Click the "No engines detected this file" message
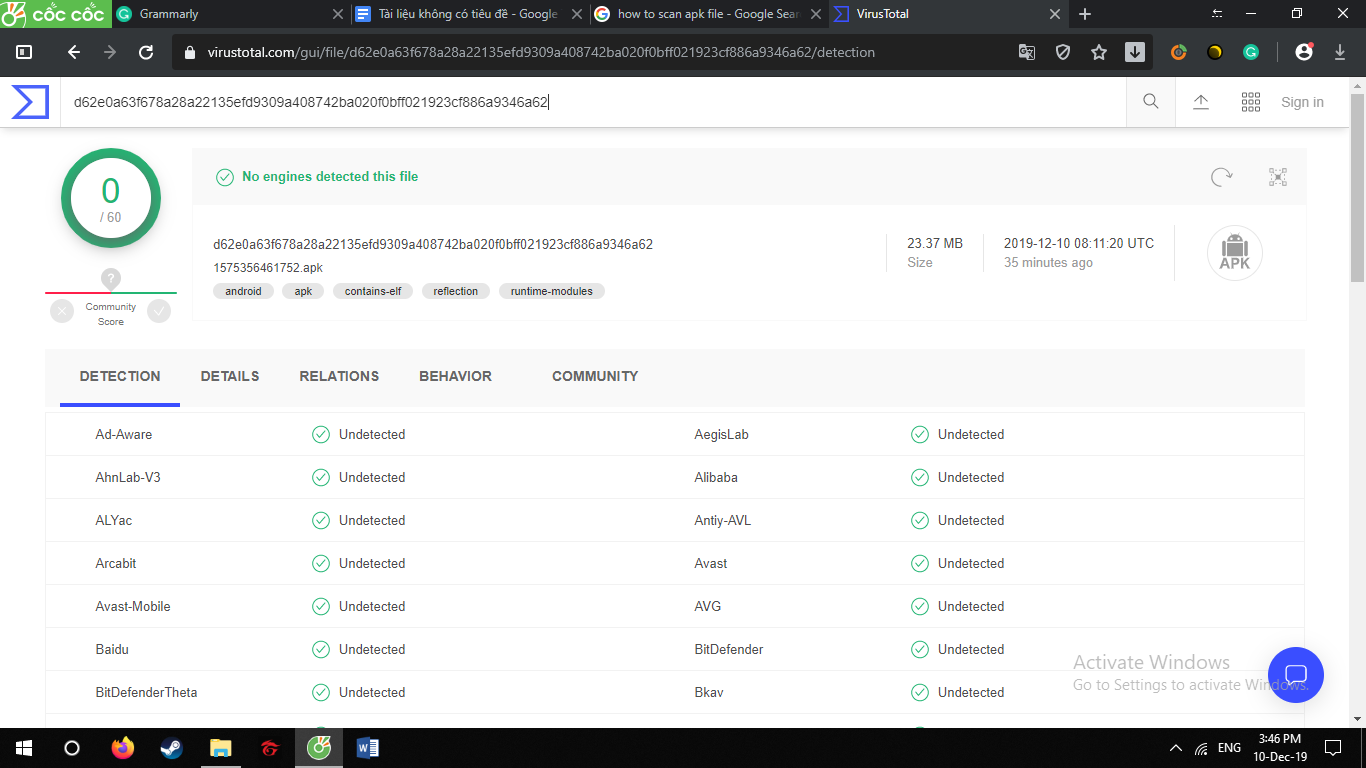Viewport: 1366px width, 768px height. (x=330, y=177)
